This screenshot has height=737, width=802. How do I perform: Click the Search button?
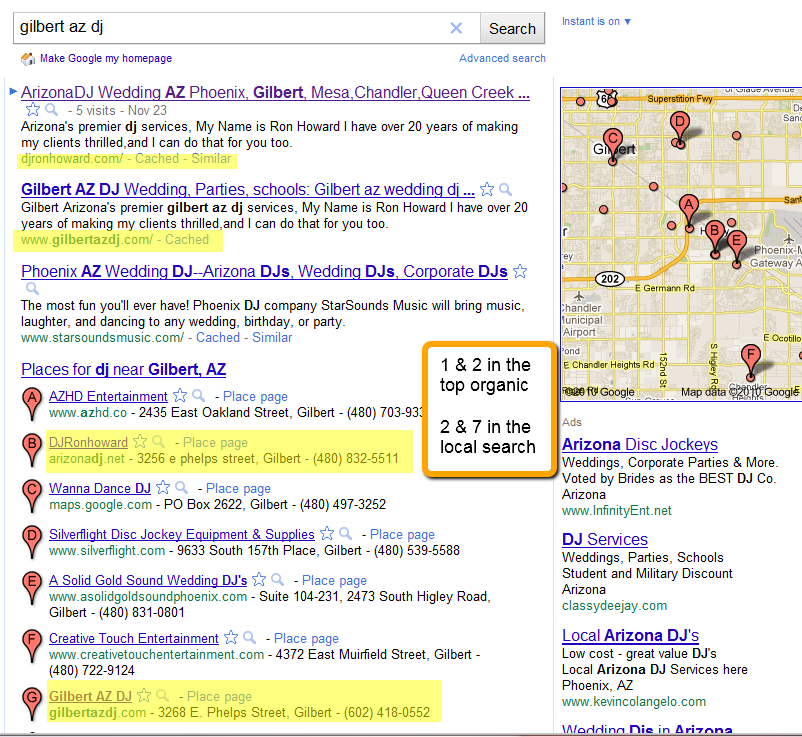tap(512, 29)
